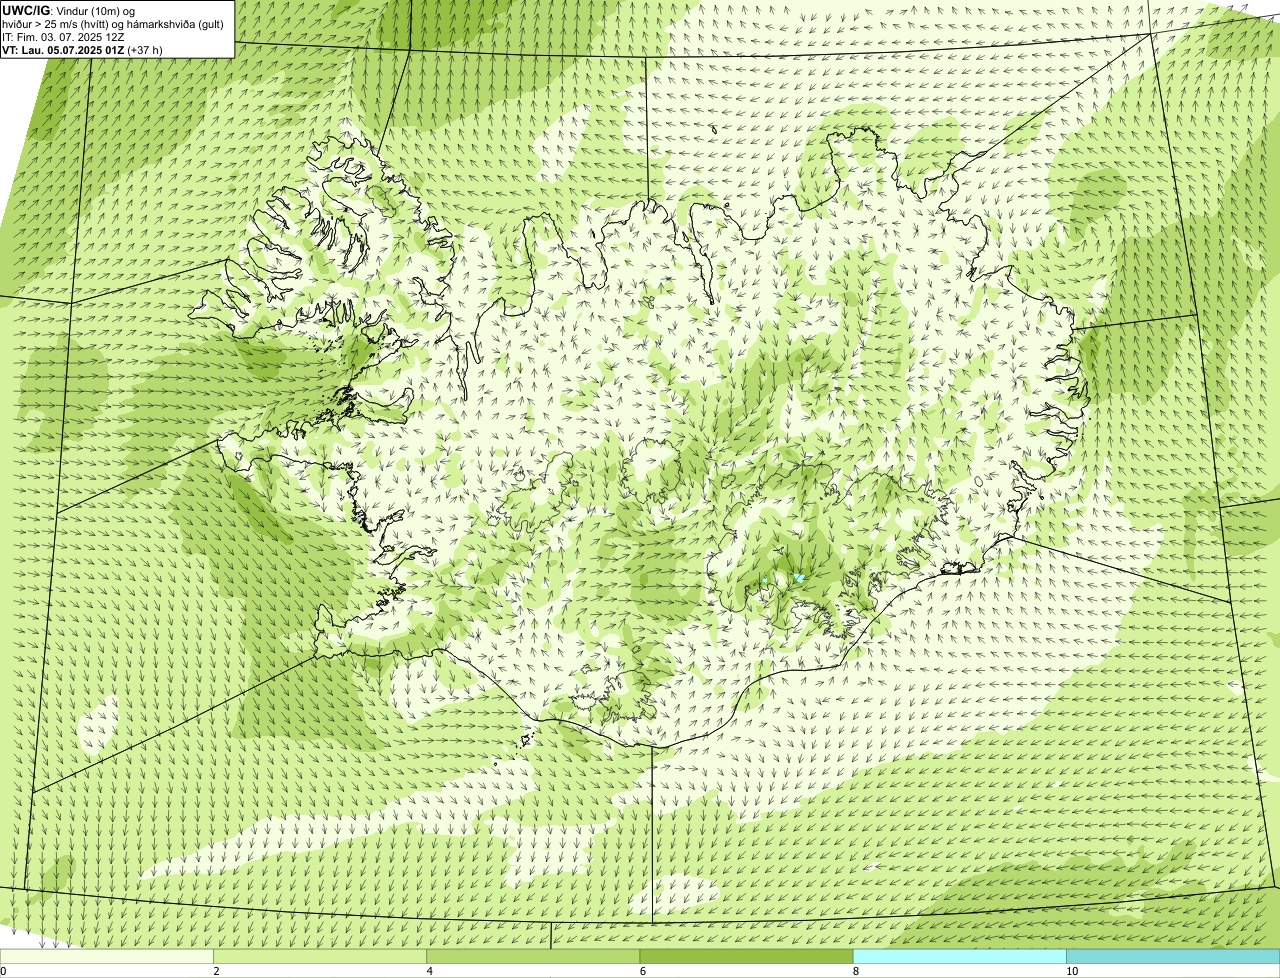Click the 2–4 m/s light green legend band
Viewport: 1280px width, 978px height.
320,956
